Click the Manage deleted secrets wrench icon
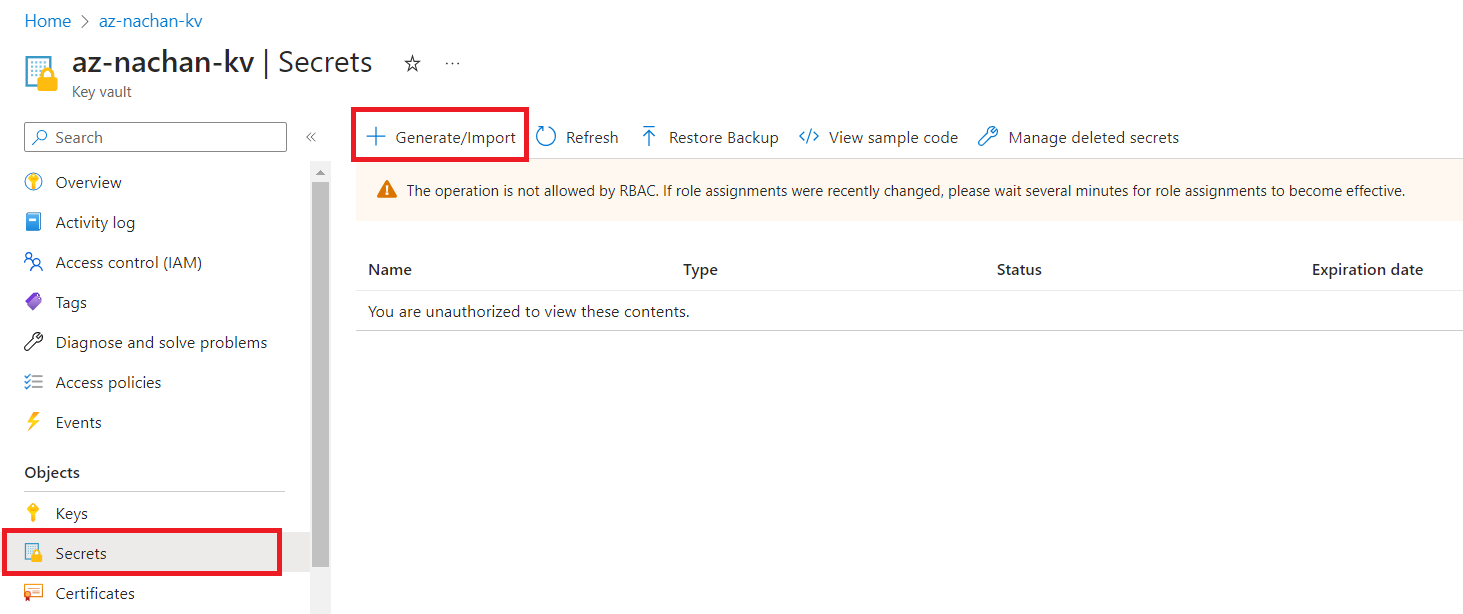The width and height of the screenshot is (1463, 614). tap(988, 137)
